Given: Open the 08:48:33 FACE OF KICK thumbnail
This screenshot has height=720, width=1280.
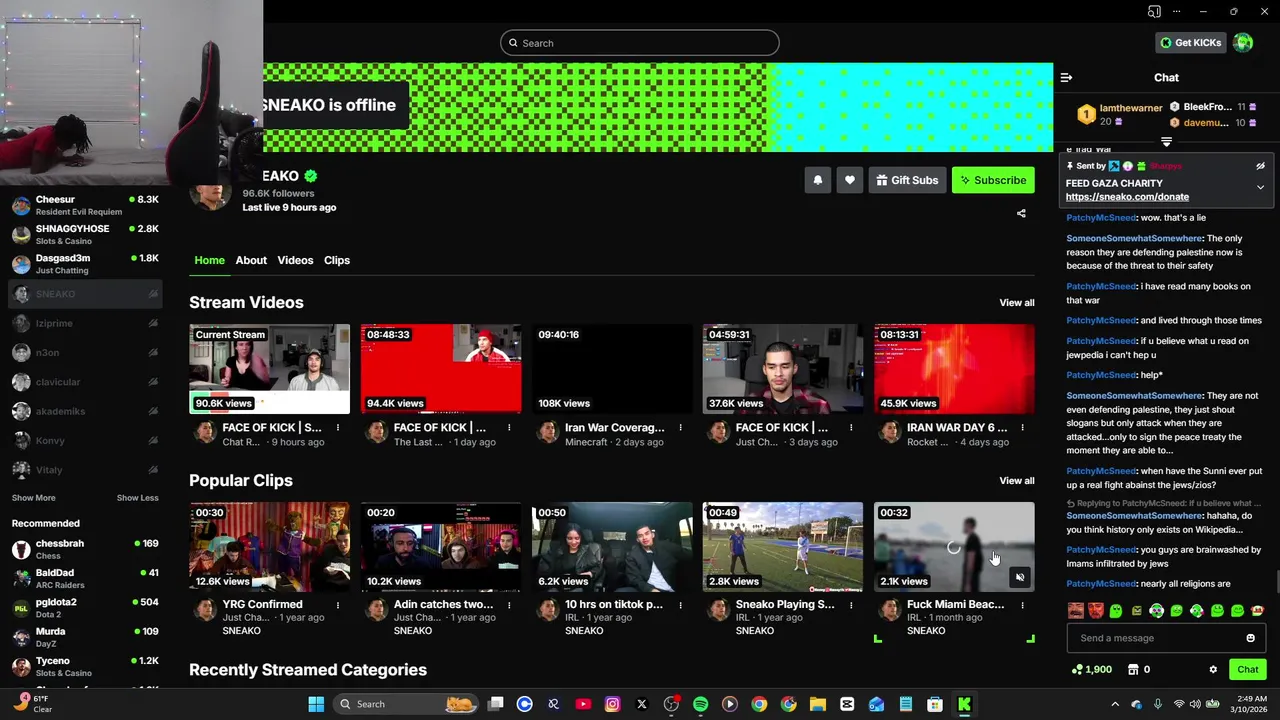Looking at the screenshot, I should click(441, 369).
